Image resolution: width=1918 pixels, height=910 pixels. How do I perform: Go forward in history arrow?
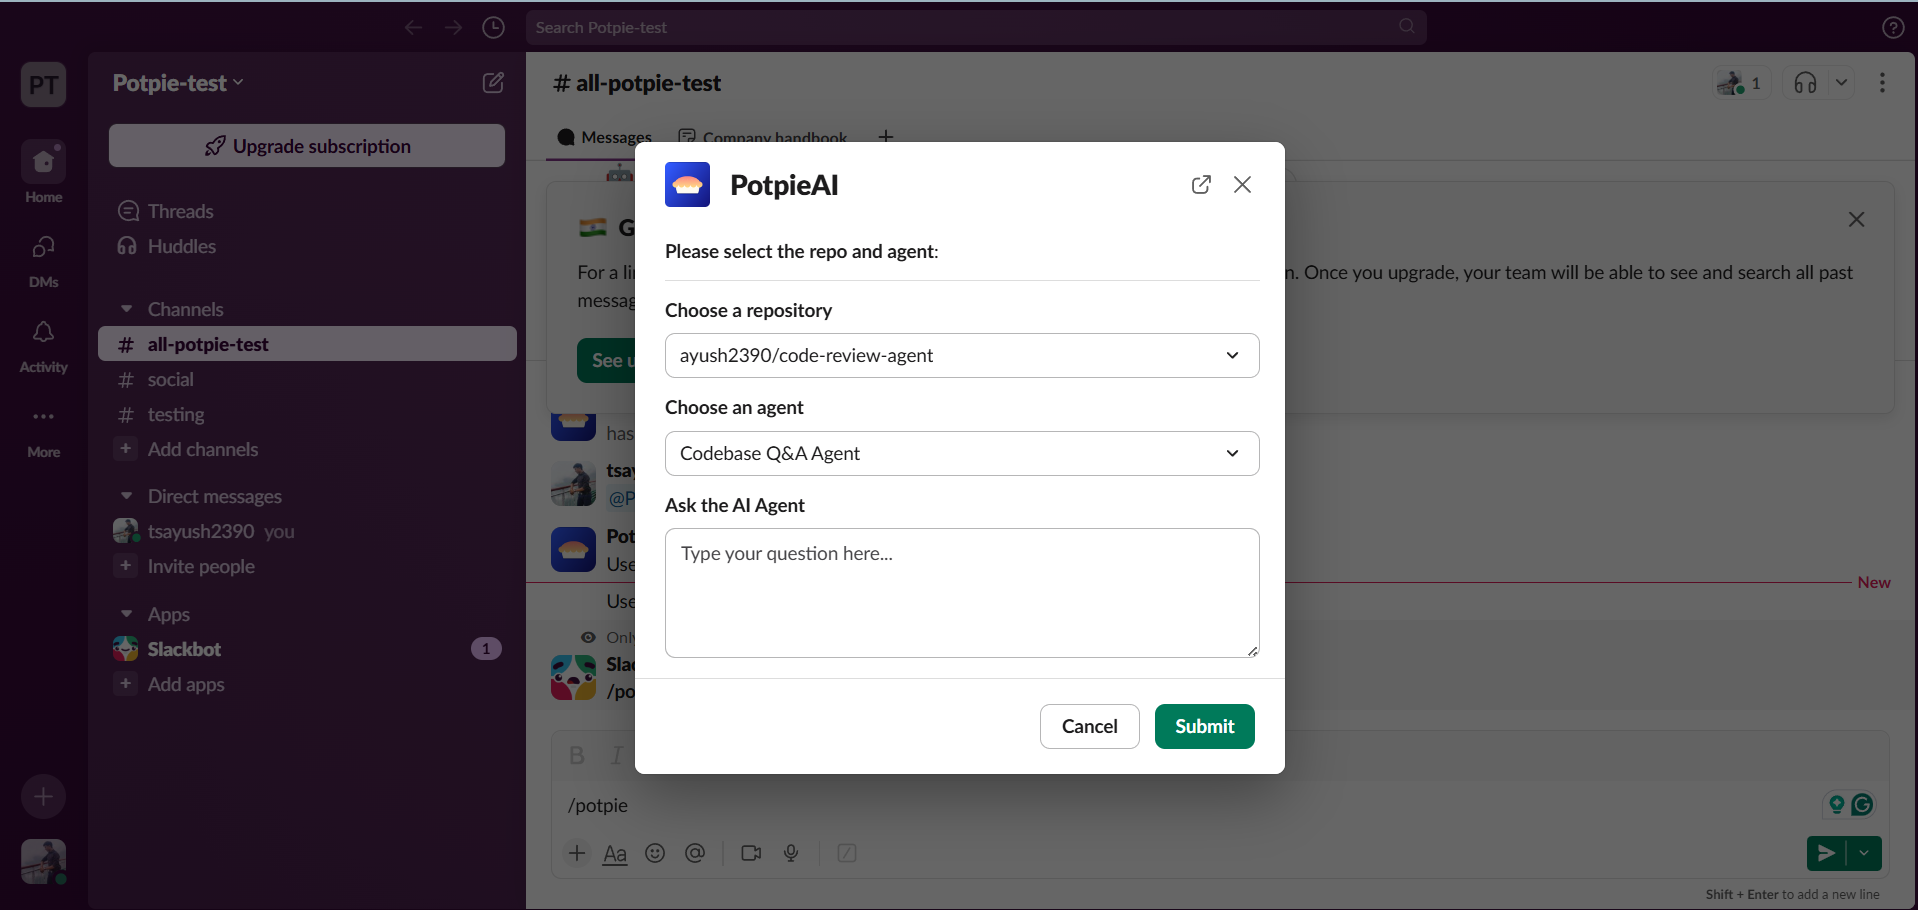pyautogui.click(x=454, y=27)
